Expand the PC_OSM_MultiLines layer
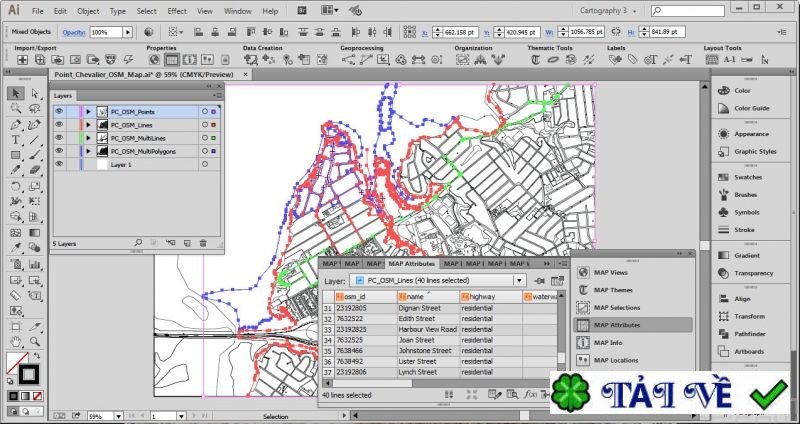This screenshot has height=424, width=800. (88, 137)
